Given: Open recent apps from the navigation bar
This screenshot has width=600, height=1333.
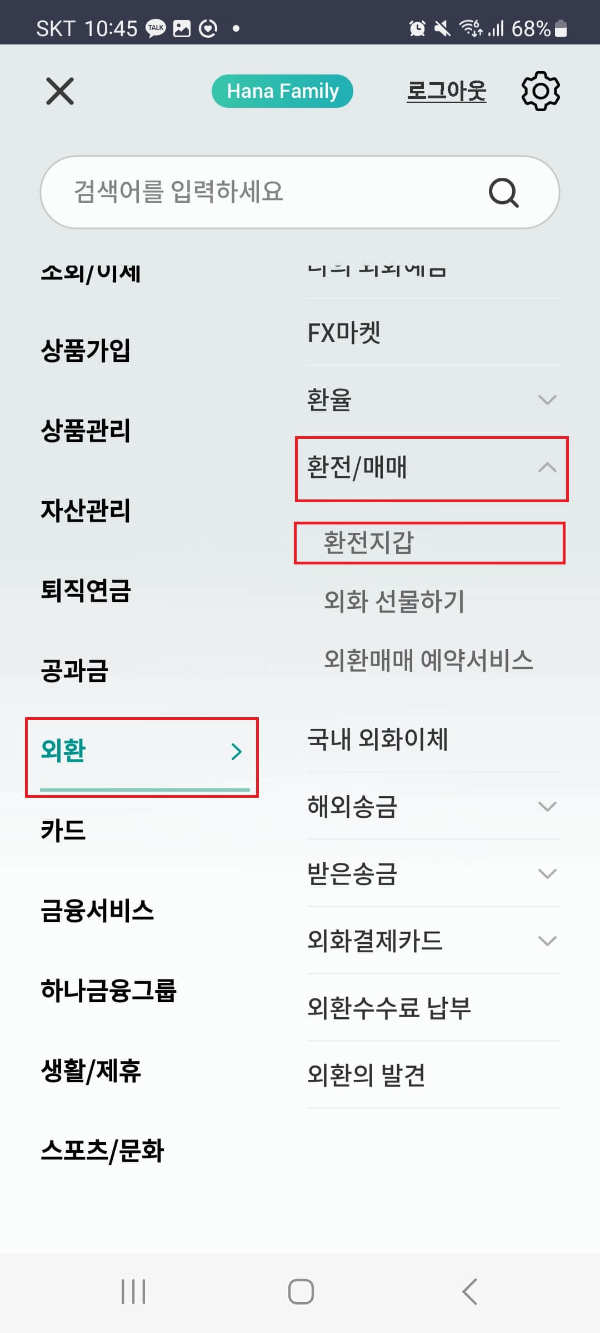Looking at the screenshot, I should coord(132,1291).
